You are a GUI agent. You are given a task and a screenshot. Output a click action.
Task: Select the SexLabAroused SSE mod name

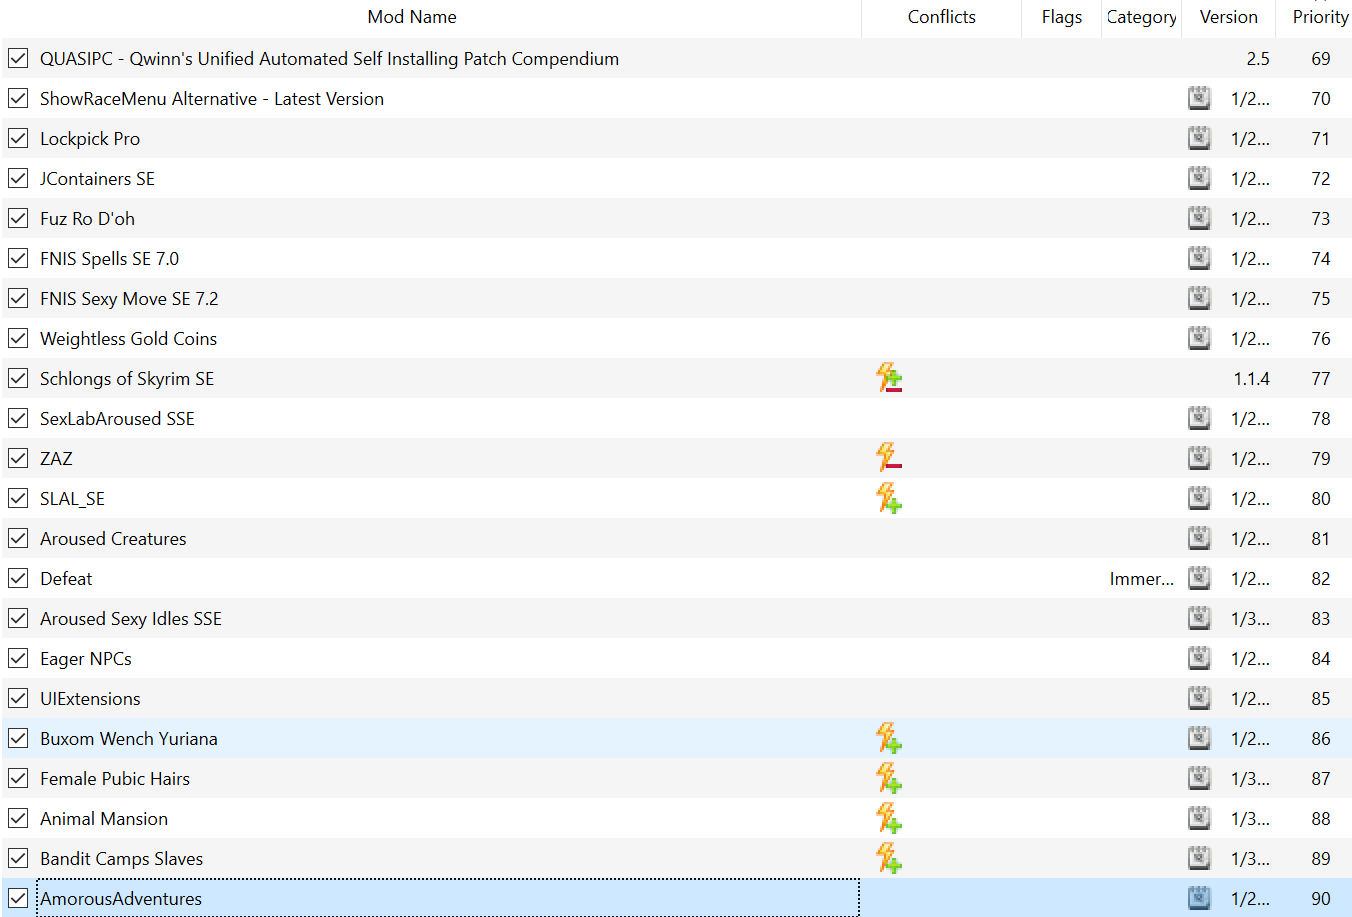pos(117,419)
